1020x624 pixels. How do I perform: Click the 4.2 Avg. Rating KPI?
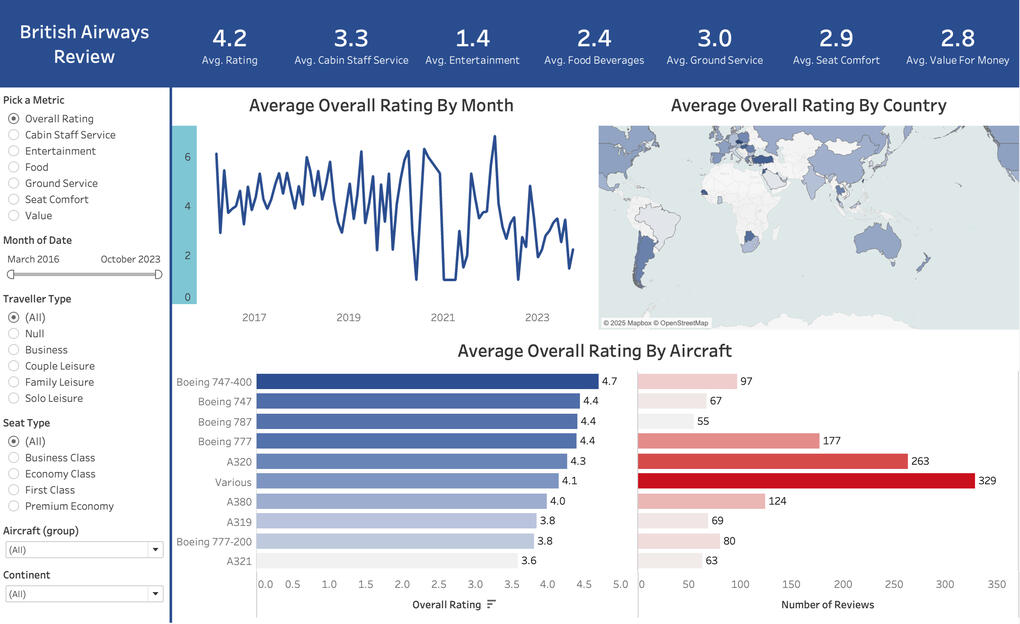230,46
